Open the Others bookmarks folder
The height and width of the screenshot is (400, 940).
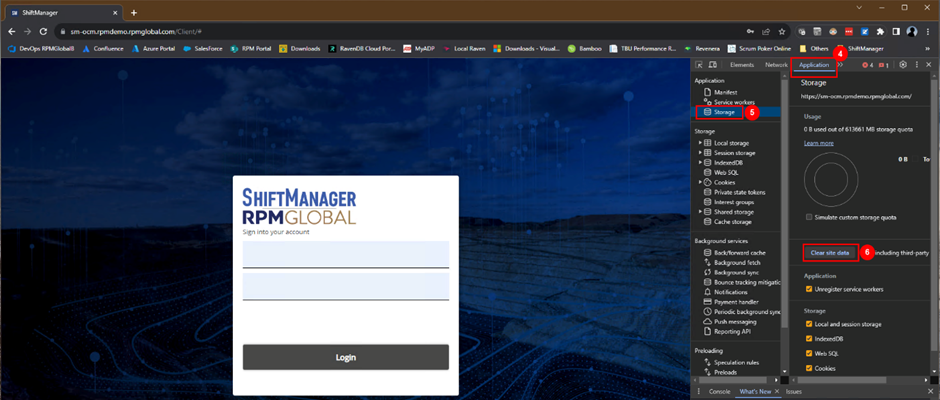pyautogui.click(x=814, y=49)
